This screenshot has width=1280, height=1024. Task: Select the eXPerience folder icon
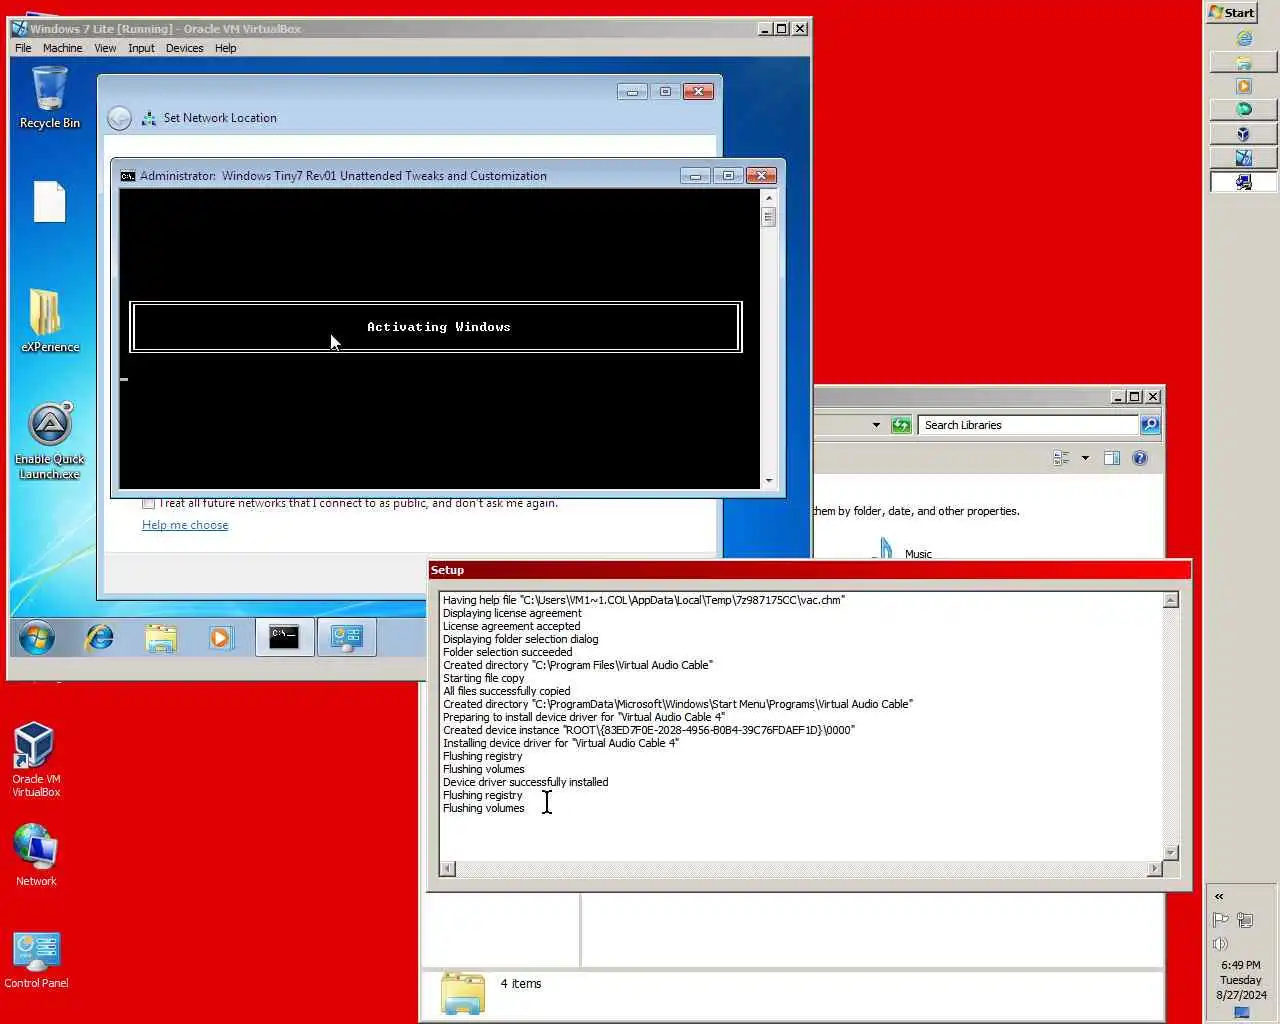point(50,320)
